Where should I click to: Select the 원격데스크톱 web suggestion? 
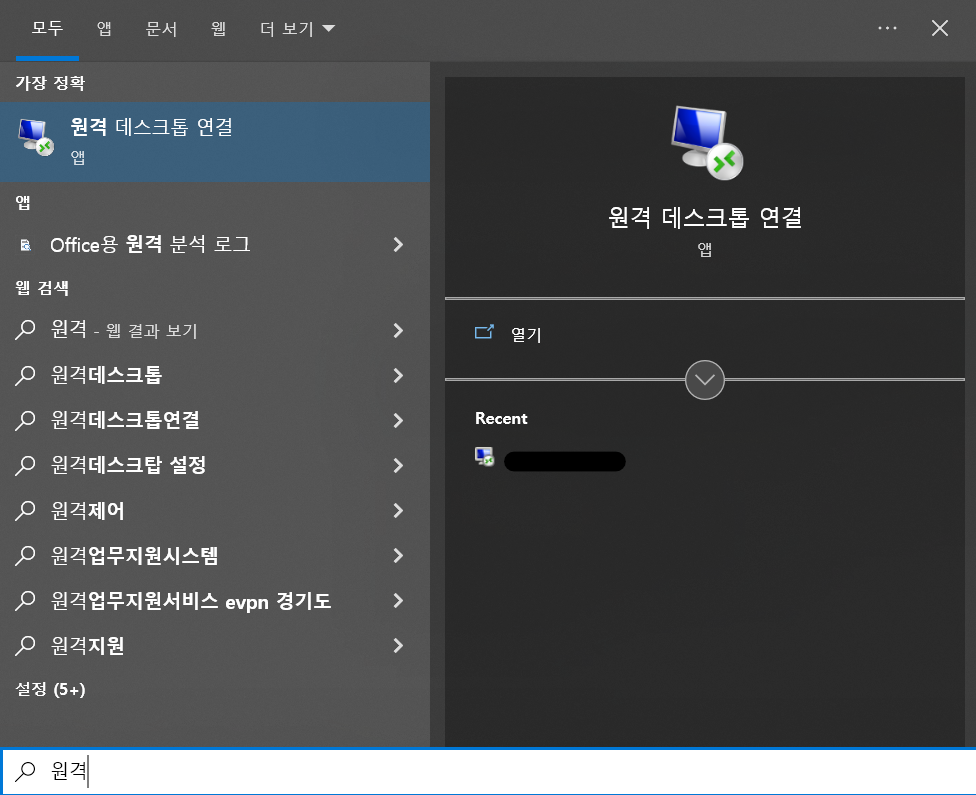tap(215, 375)
